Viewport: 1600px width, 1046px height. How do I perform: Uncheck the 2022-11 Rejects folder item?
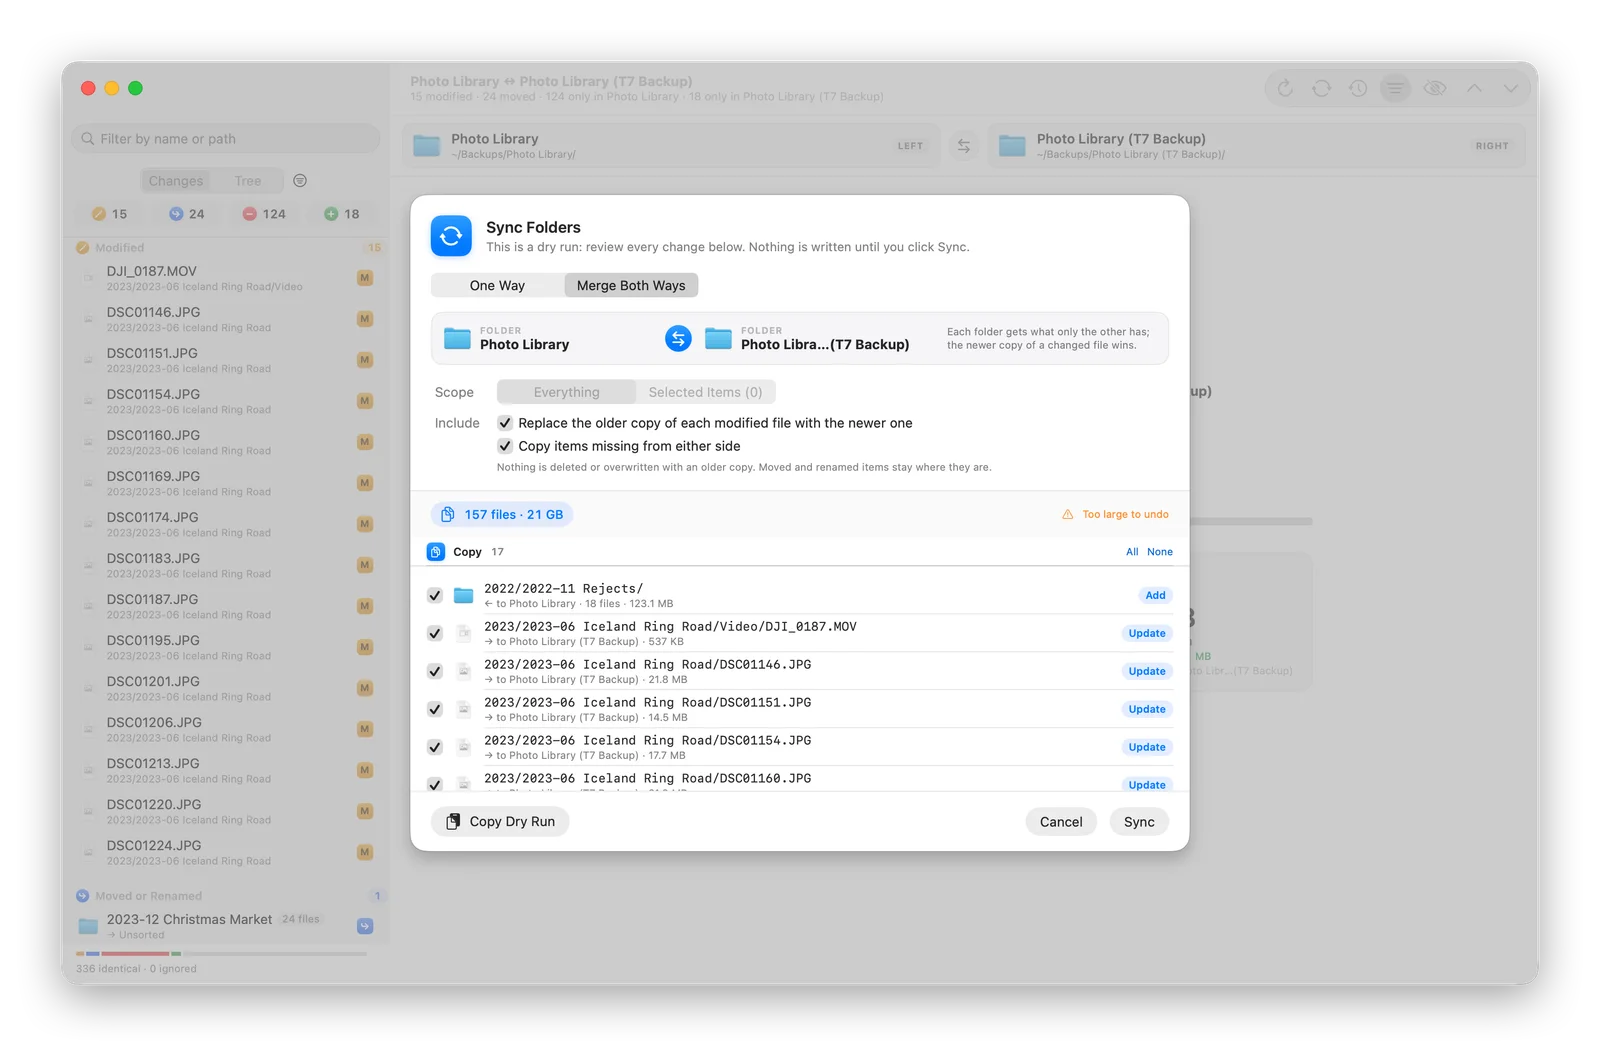coord(435,595)
